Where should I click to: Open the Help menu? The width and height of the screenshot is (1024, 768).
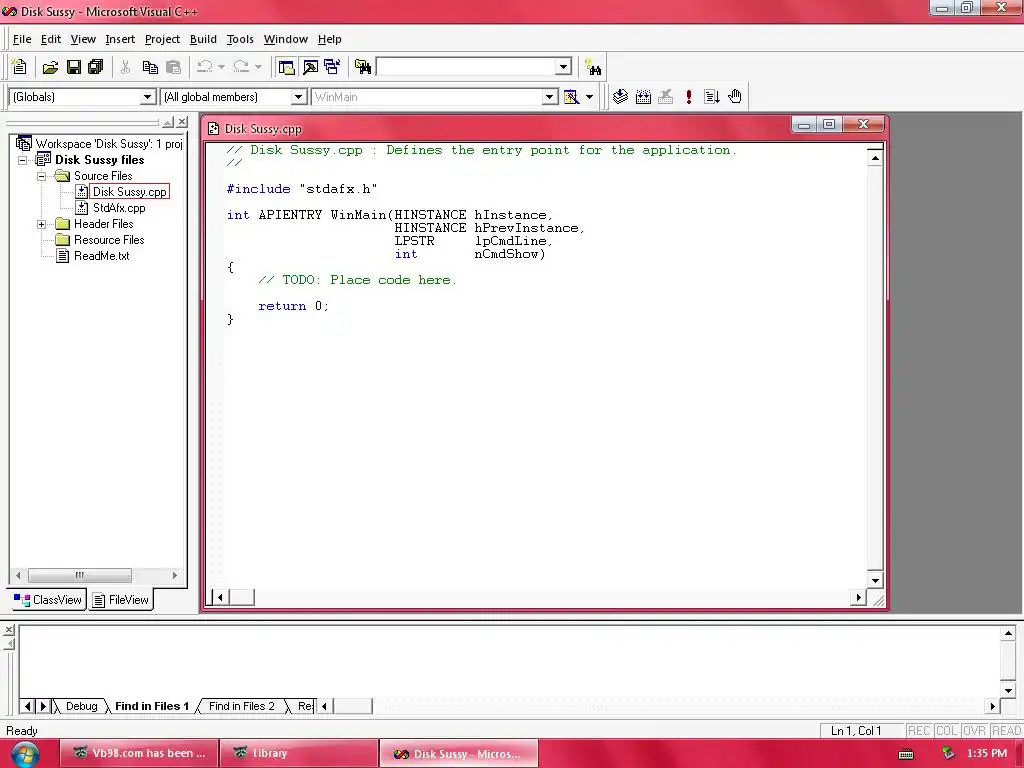click(329, 39)
